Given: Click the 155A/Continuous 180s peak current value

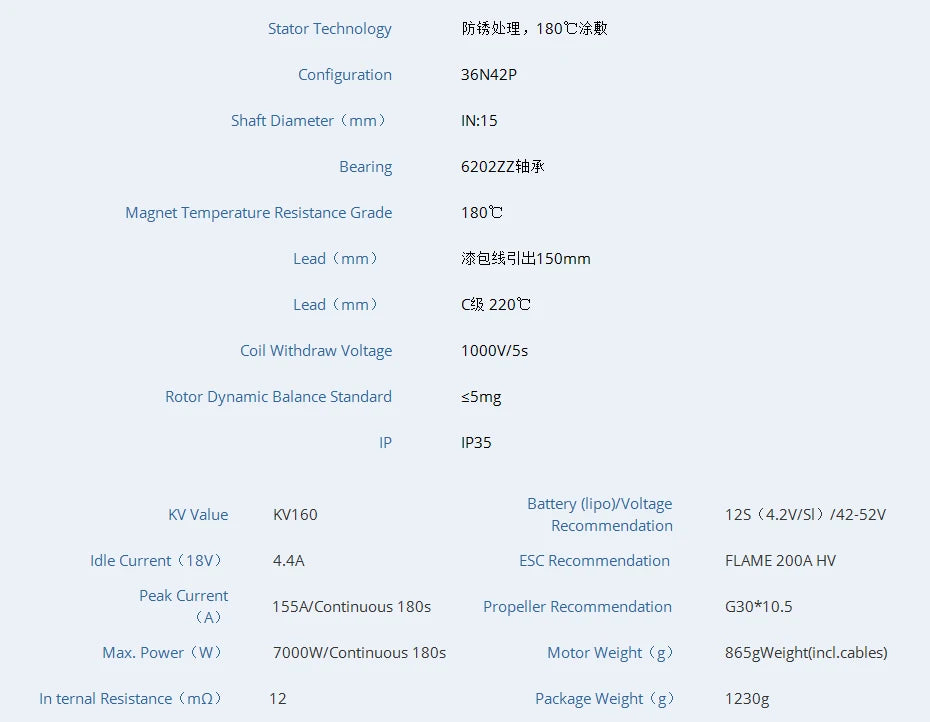Looking at the screenshot, I should pos(351,607).
